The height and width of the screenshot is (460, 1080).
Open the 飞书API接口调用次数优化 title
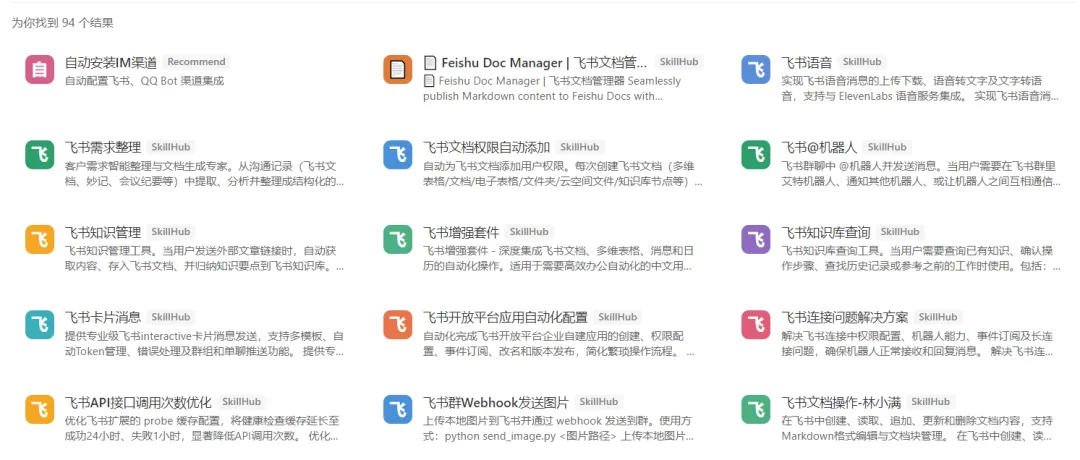[138, 402]
